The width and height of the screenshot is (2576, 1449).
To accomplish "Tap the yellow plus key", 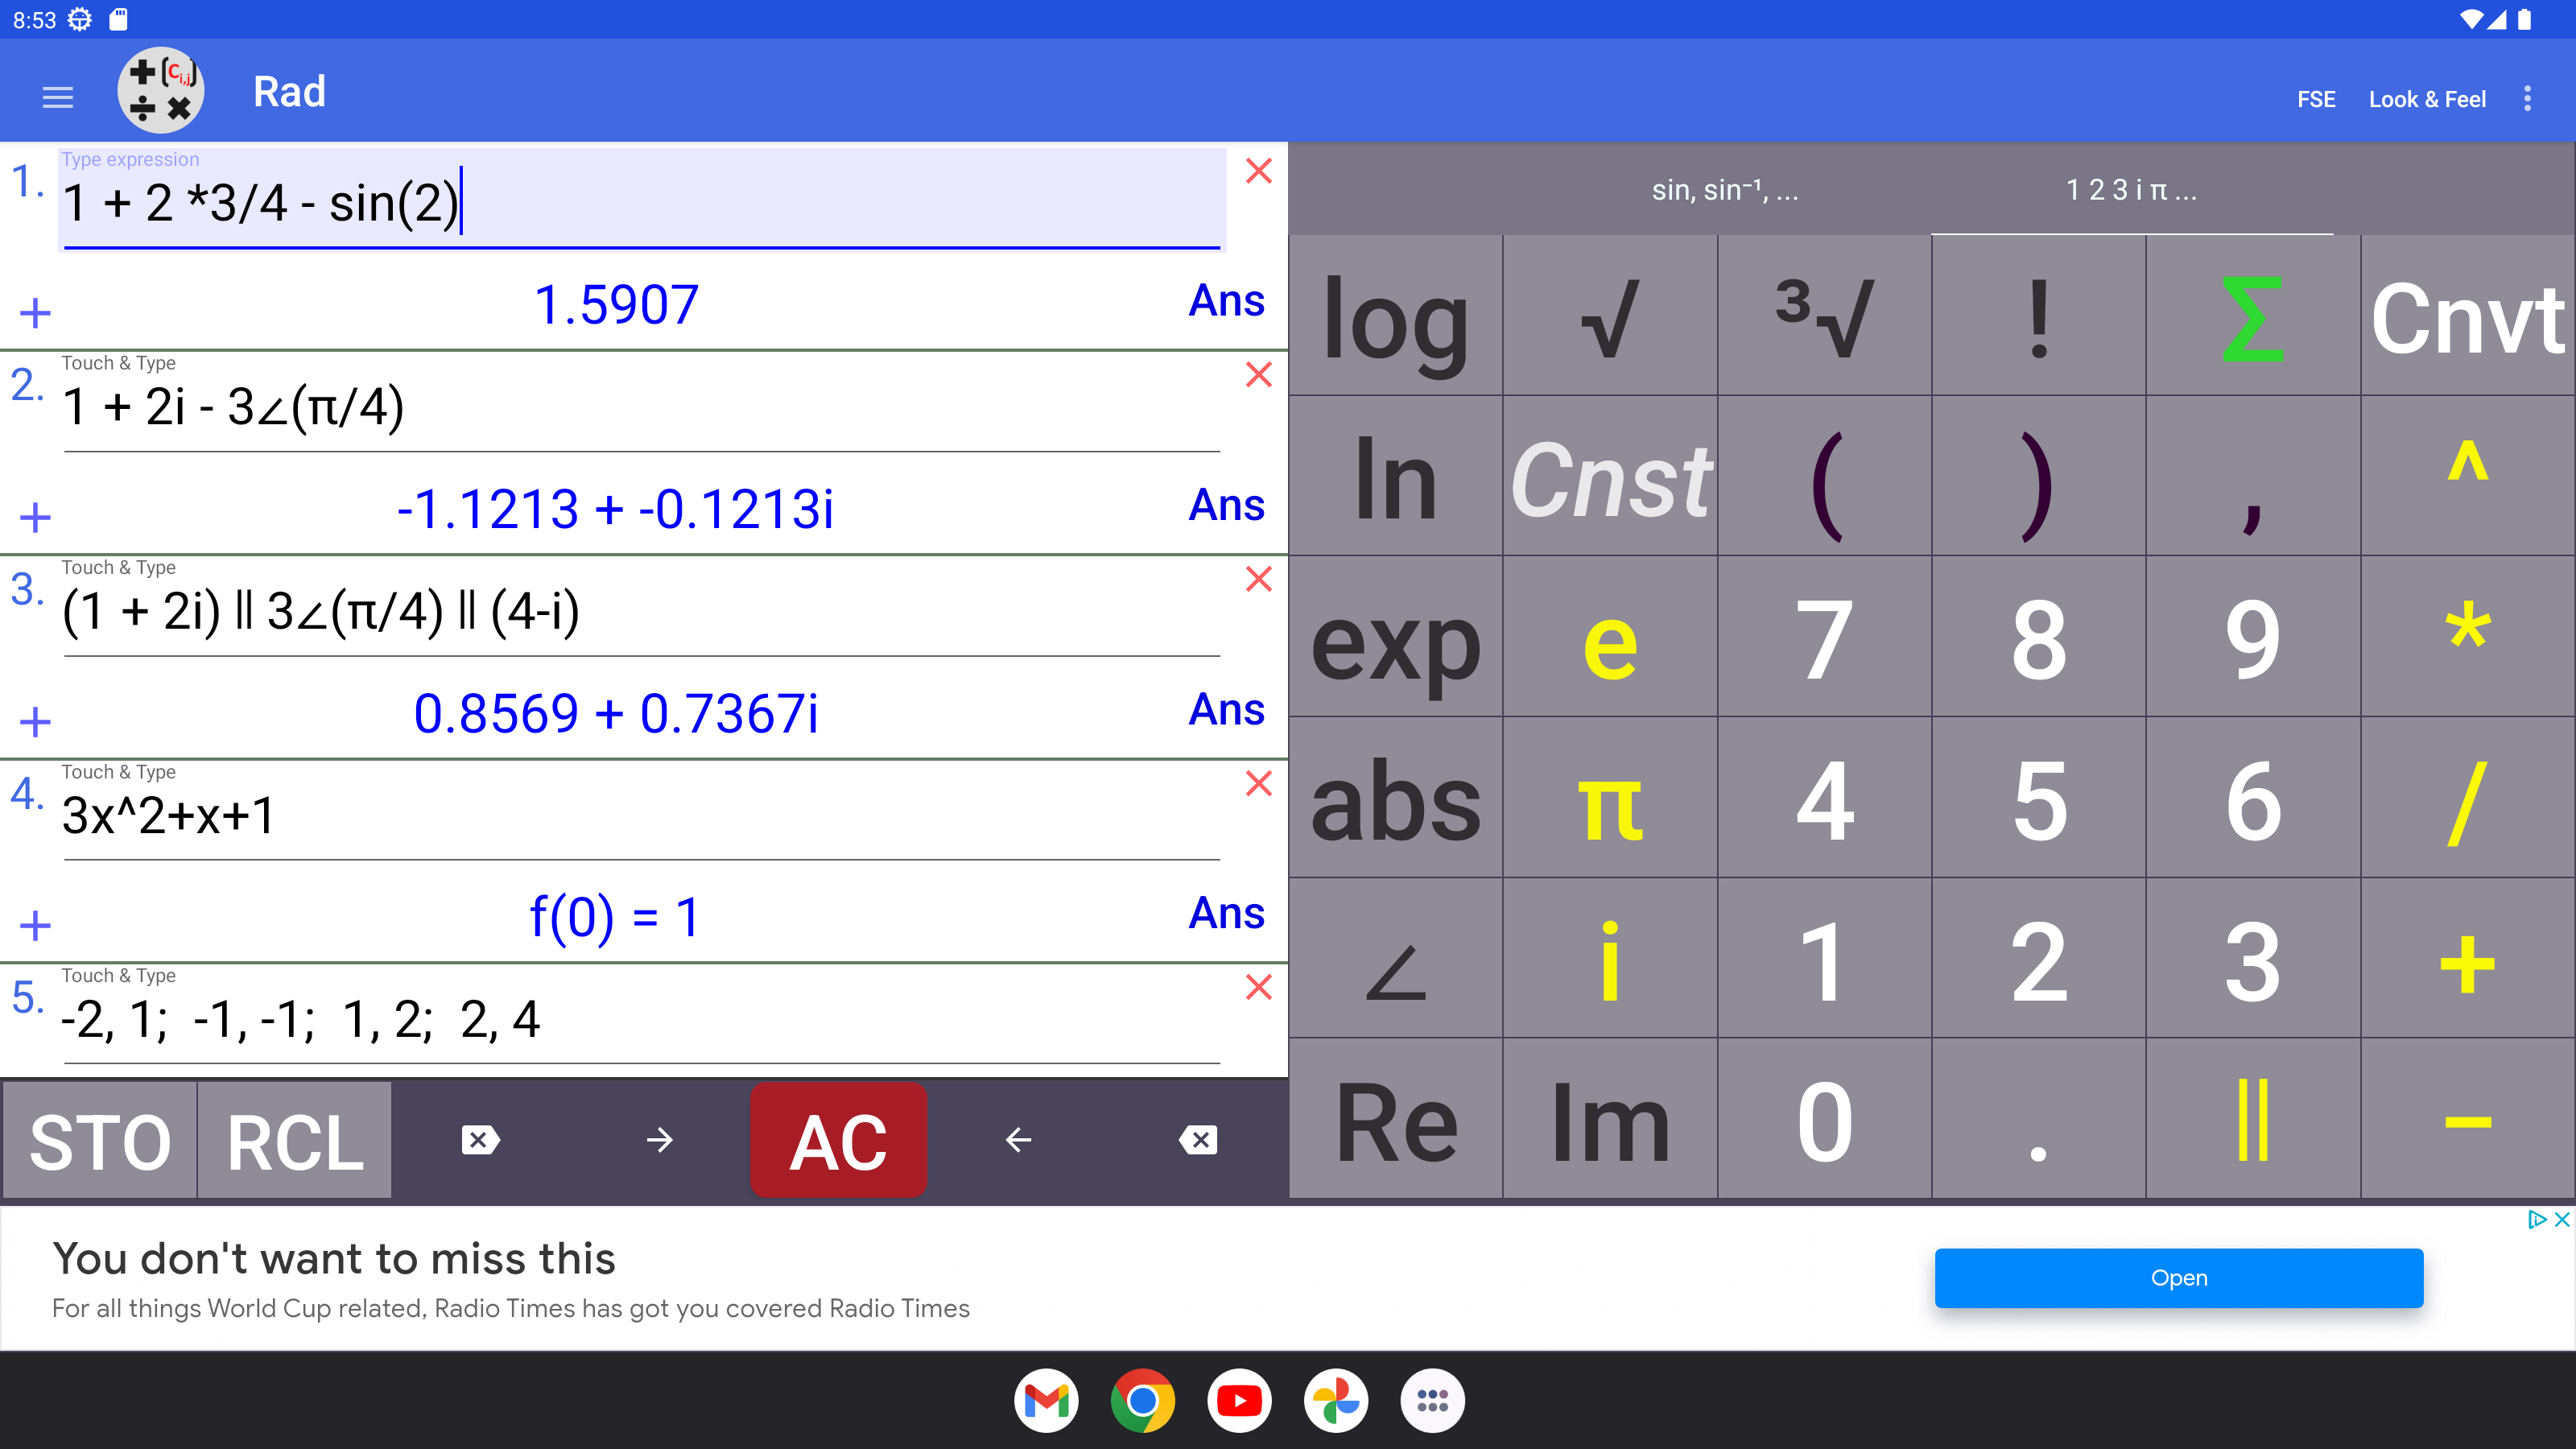I will (x=2468, y=958).
